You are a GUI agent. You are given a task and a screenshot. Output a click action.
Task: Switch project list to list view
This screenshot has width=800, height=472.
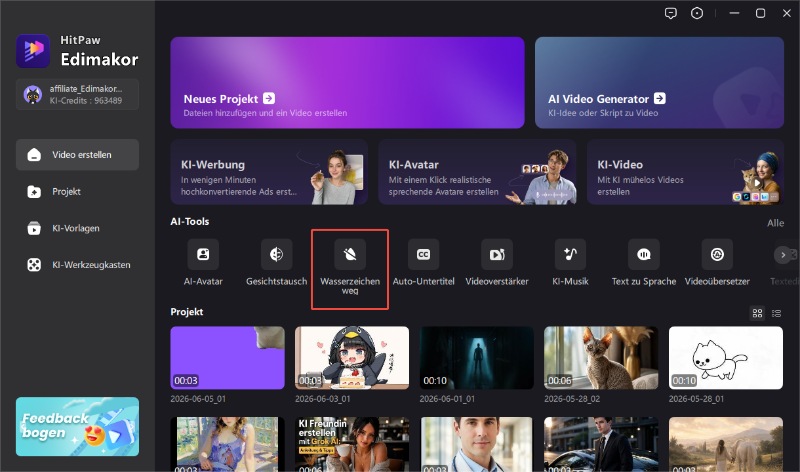point(777,313)
